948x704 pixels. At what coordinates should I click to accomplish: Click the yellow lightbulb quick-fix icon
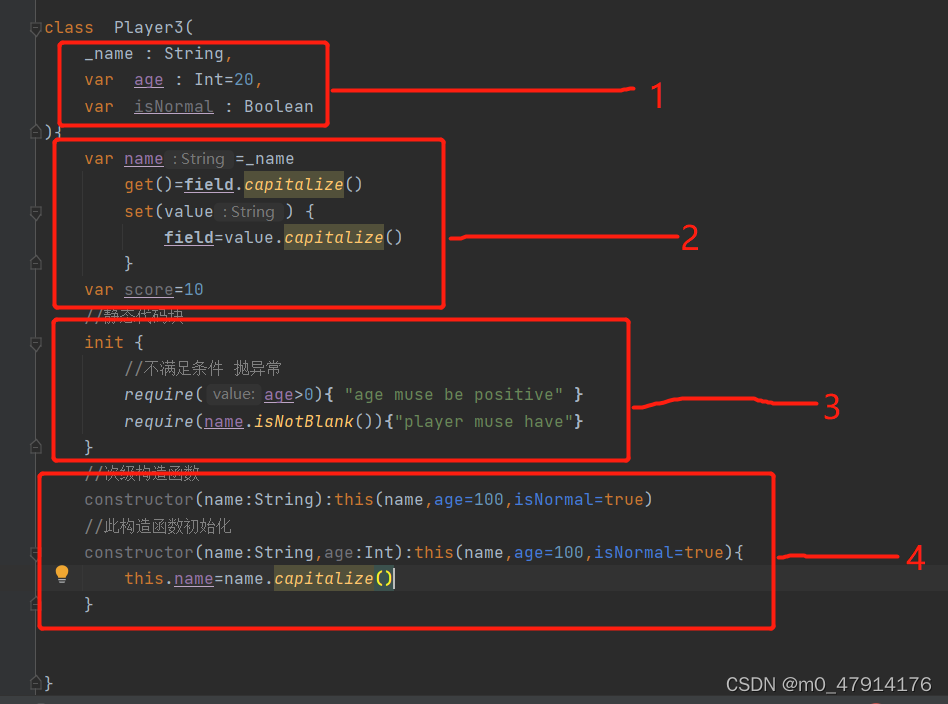pyautogui.click(x=62, y=574)
